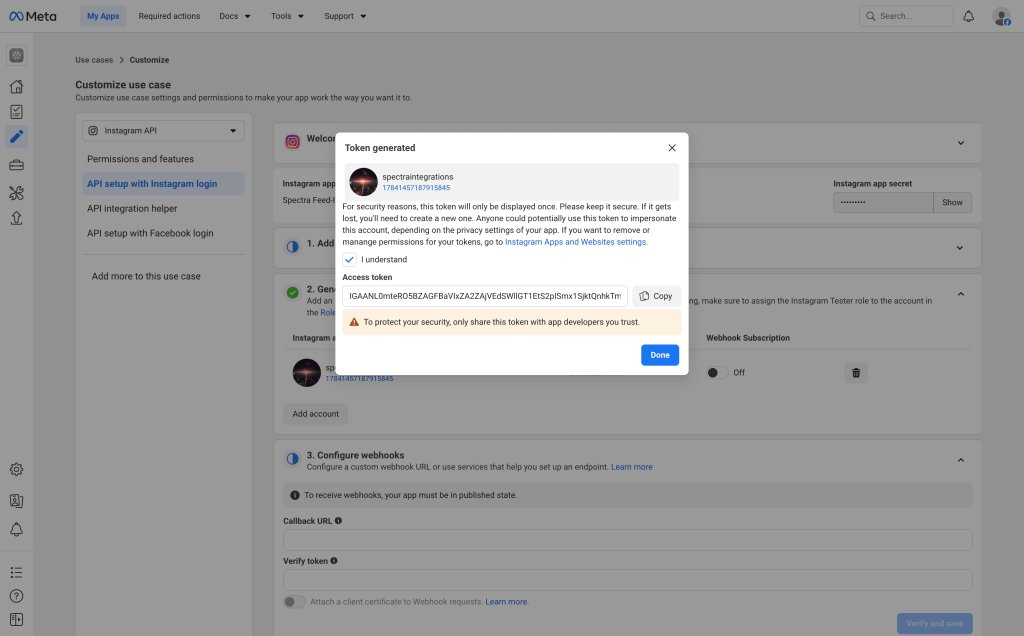Open the notifications bell in top bar
The image size is (1024, 636).
tap(968, 16)
